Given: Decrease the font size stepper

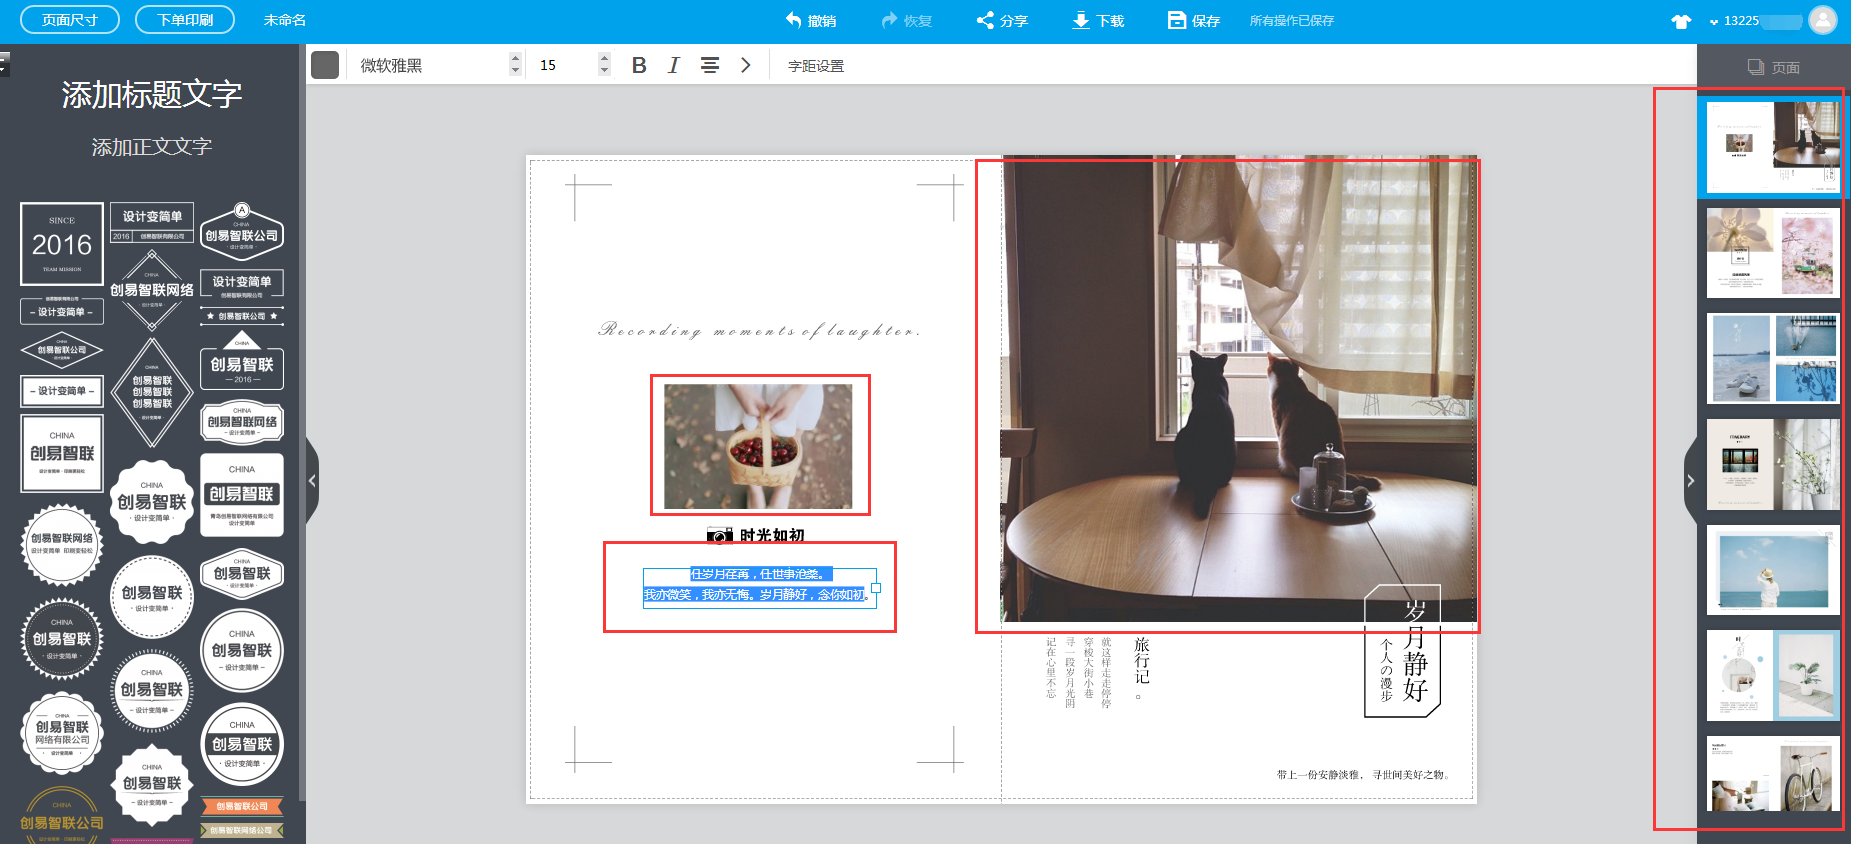Looking at the screenshot, I should (x=604, y=71).
